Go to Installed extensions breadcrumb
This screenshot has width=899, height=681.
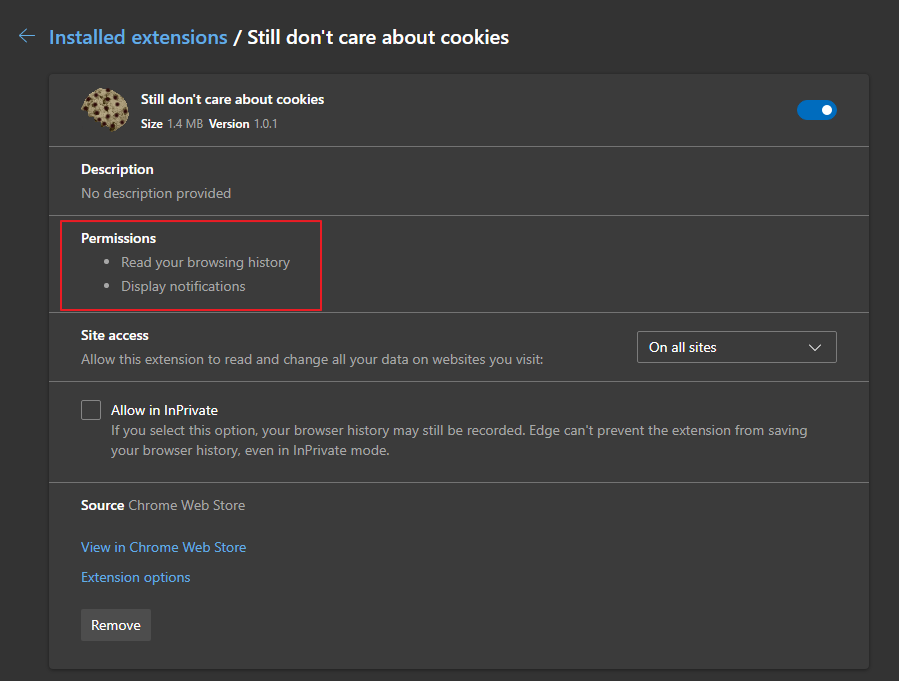(138, 37)
